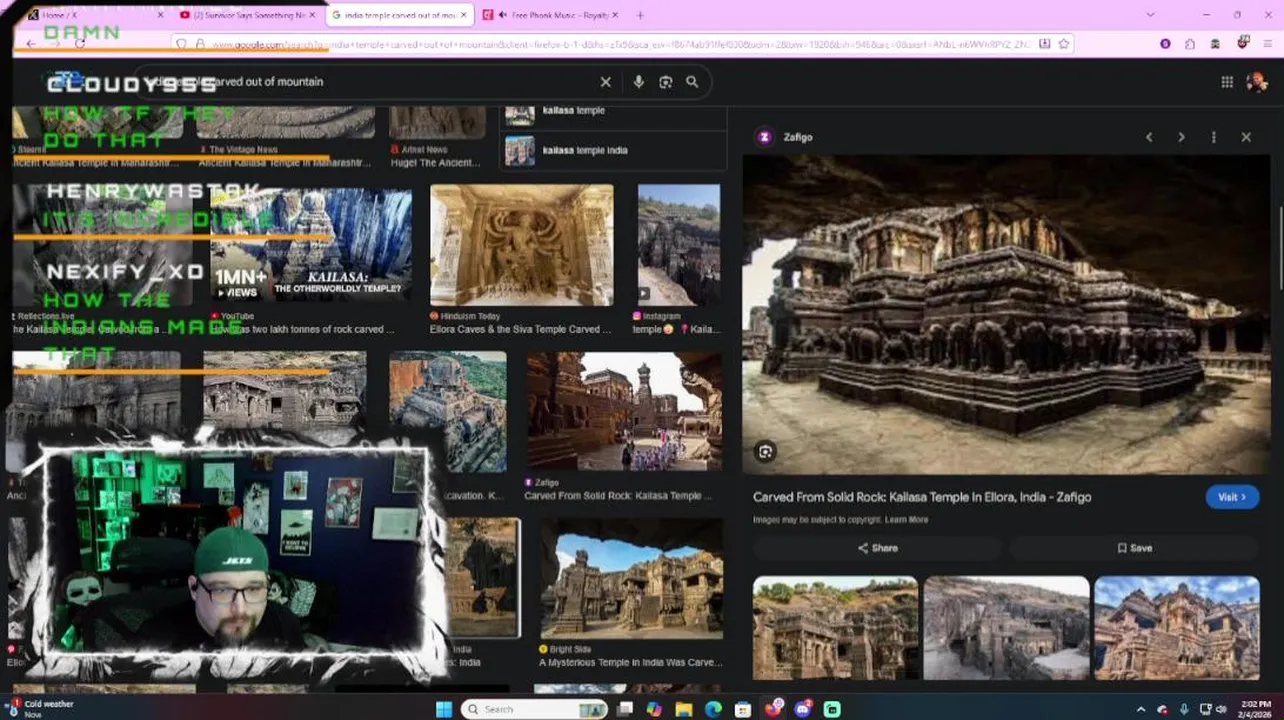Bookmark this page with star icon
Screen dimensions: 1284x720
[1064, 44]
